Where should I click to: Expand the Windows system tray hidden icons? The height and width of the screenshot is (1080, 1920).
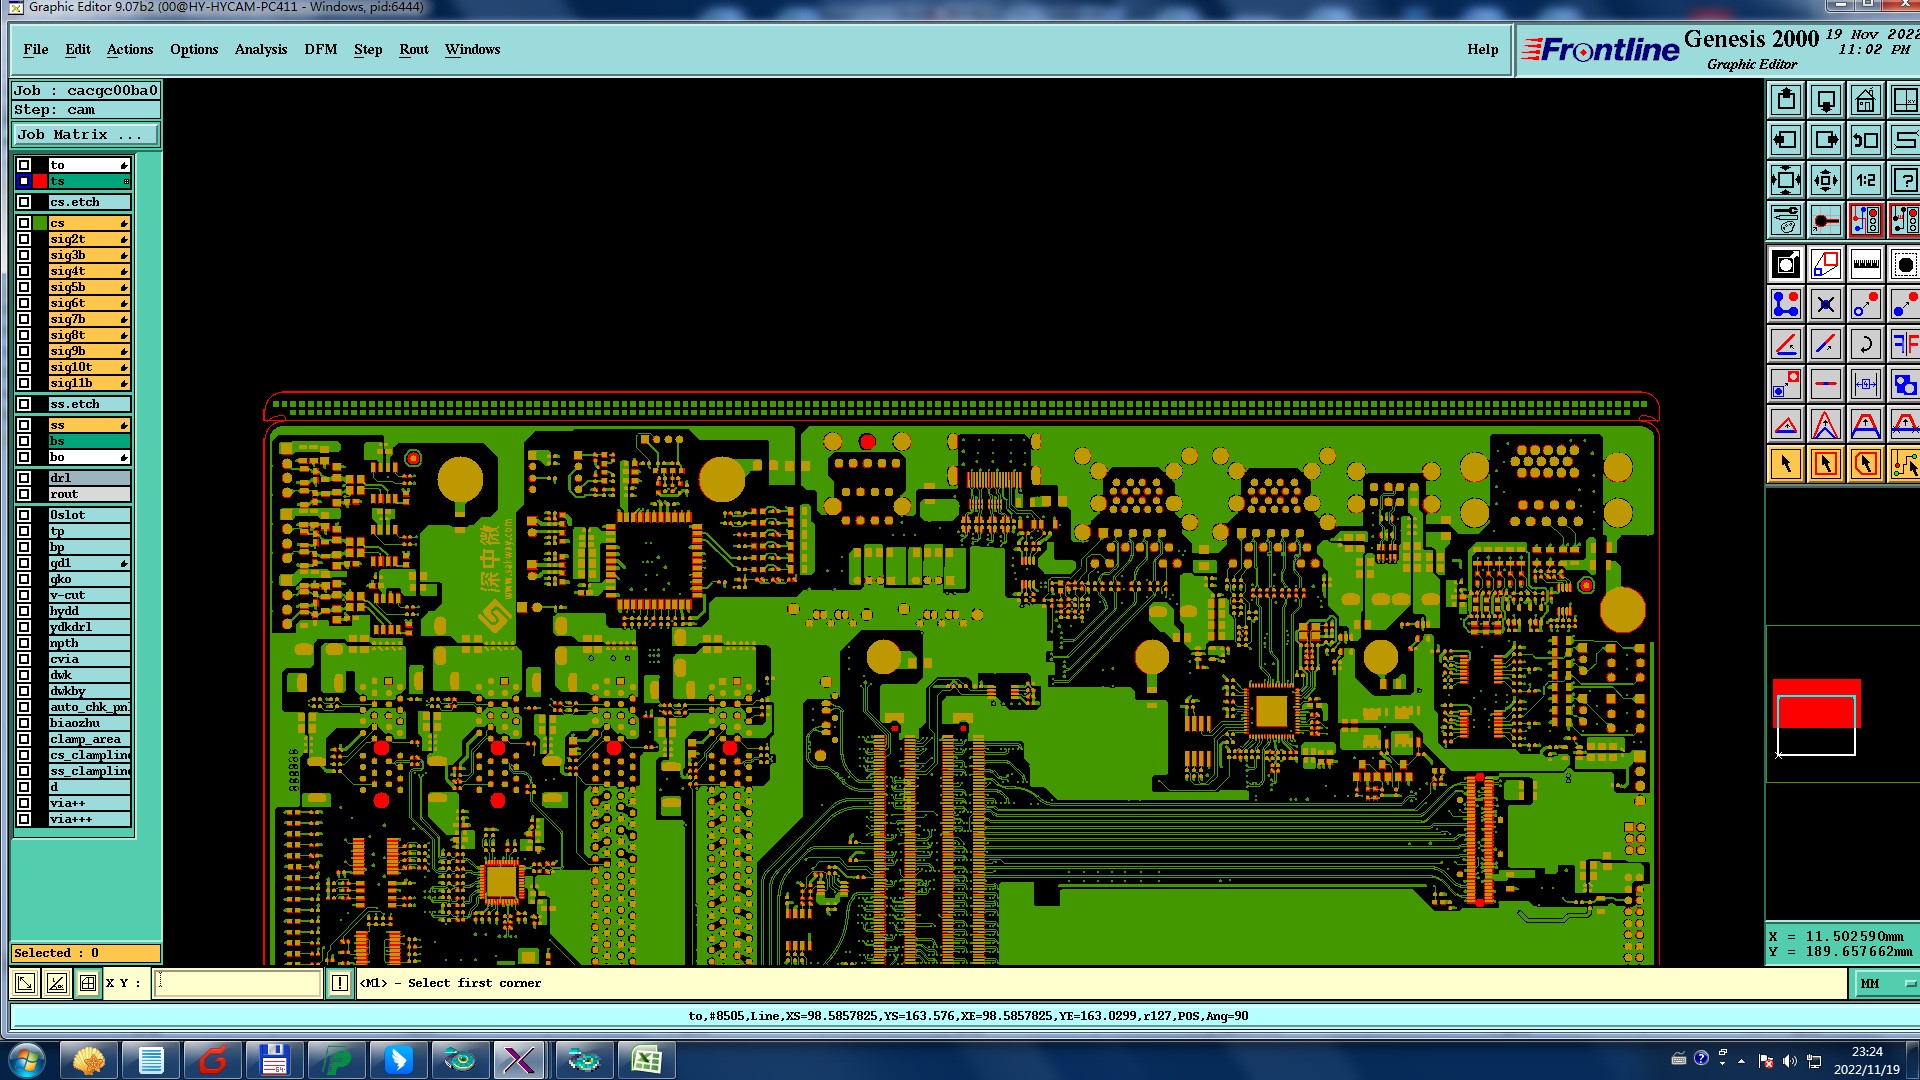coord(1741,1060)
